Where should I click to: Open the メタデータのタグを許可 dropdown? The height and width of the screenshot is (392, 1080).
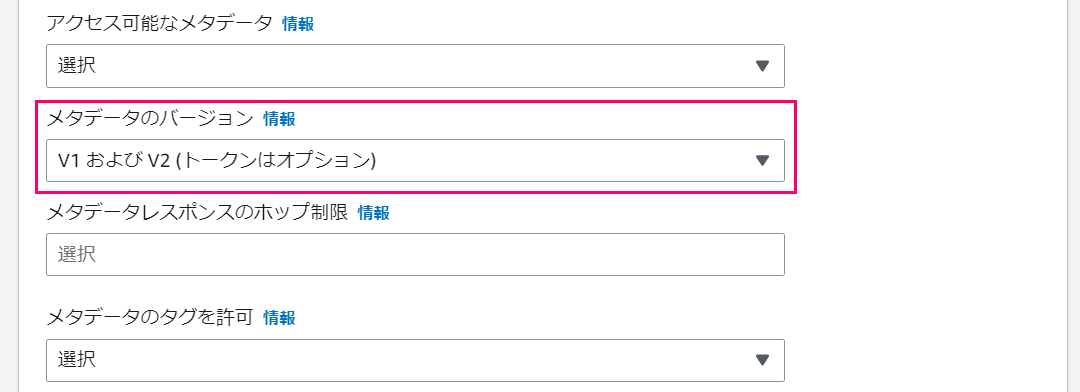pyautogui.click(x=415, y=360)
